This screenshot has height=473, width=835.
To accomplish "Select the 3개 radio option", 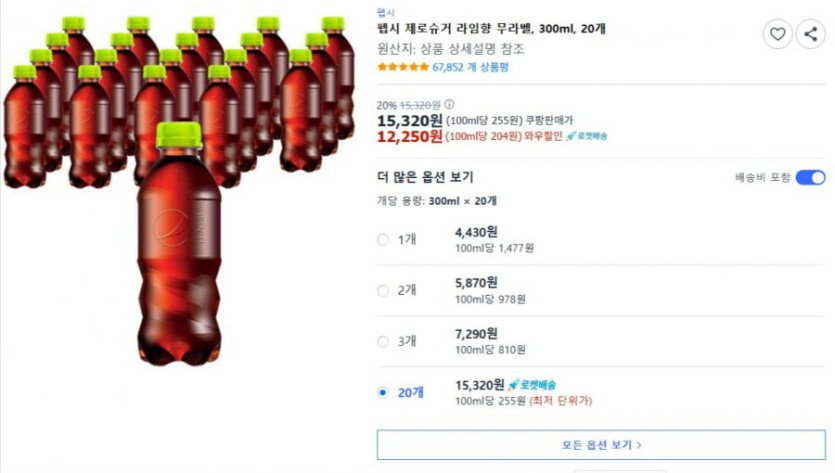I will [383, 341].
